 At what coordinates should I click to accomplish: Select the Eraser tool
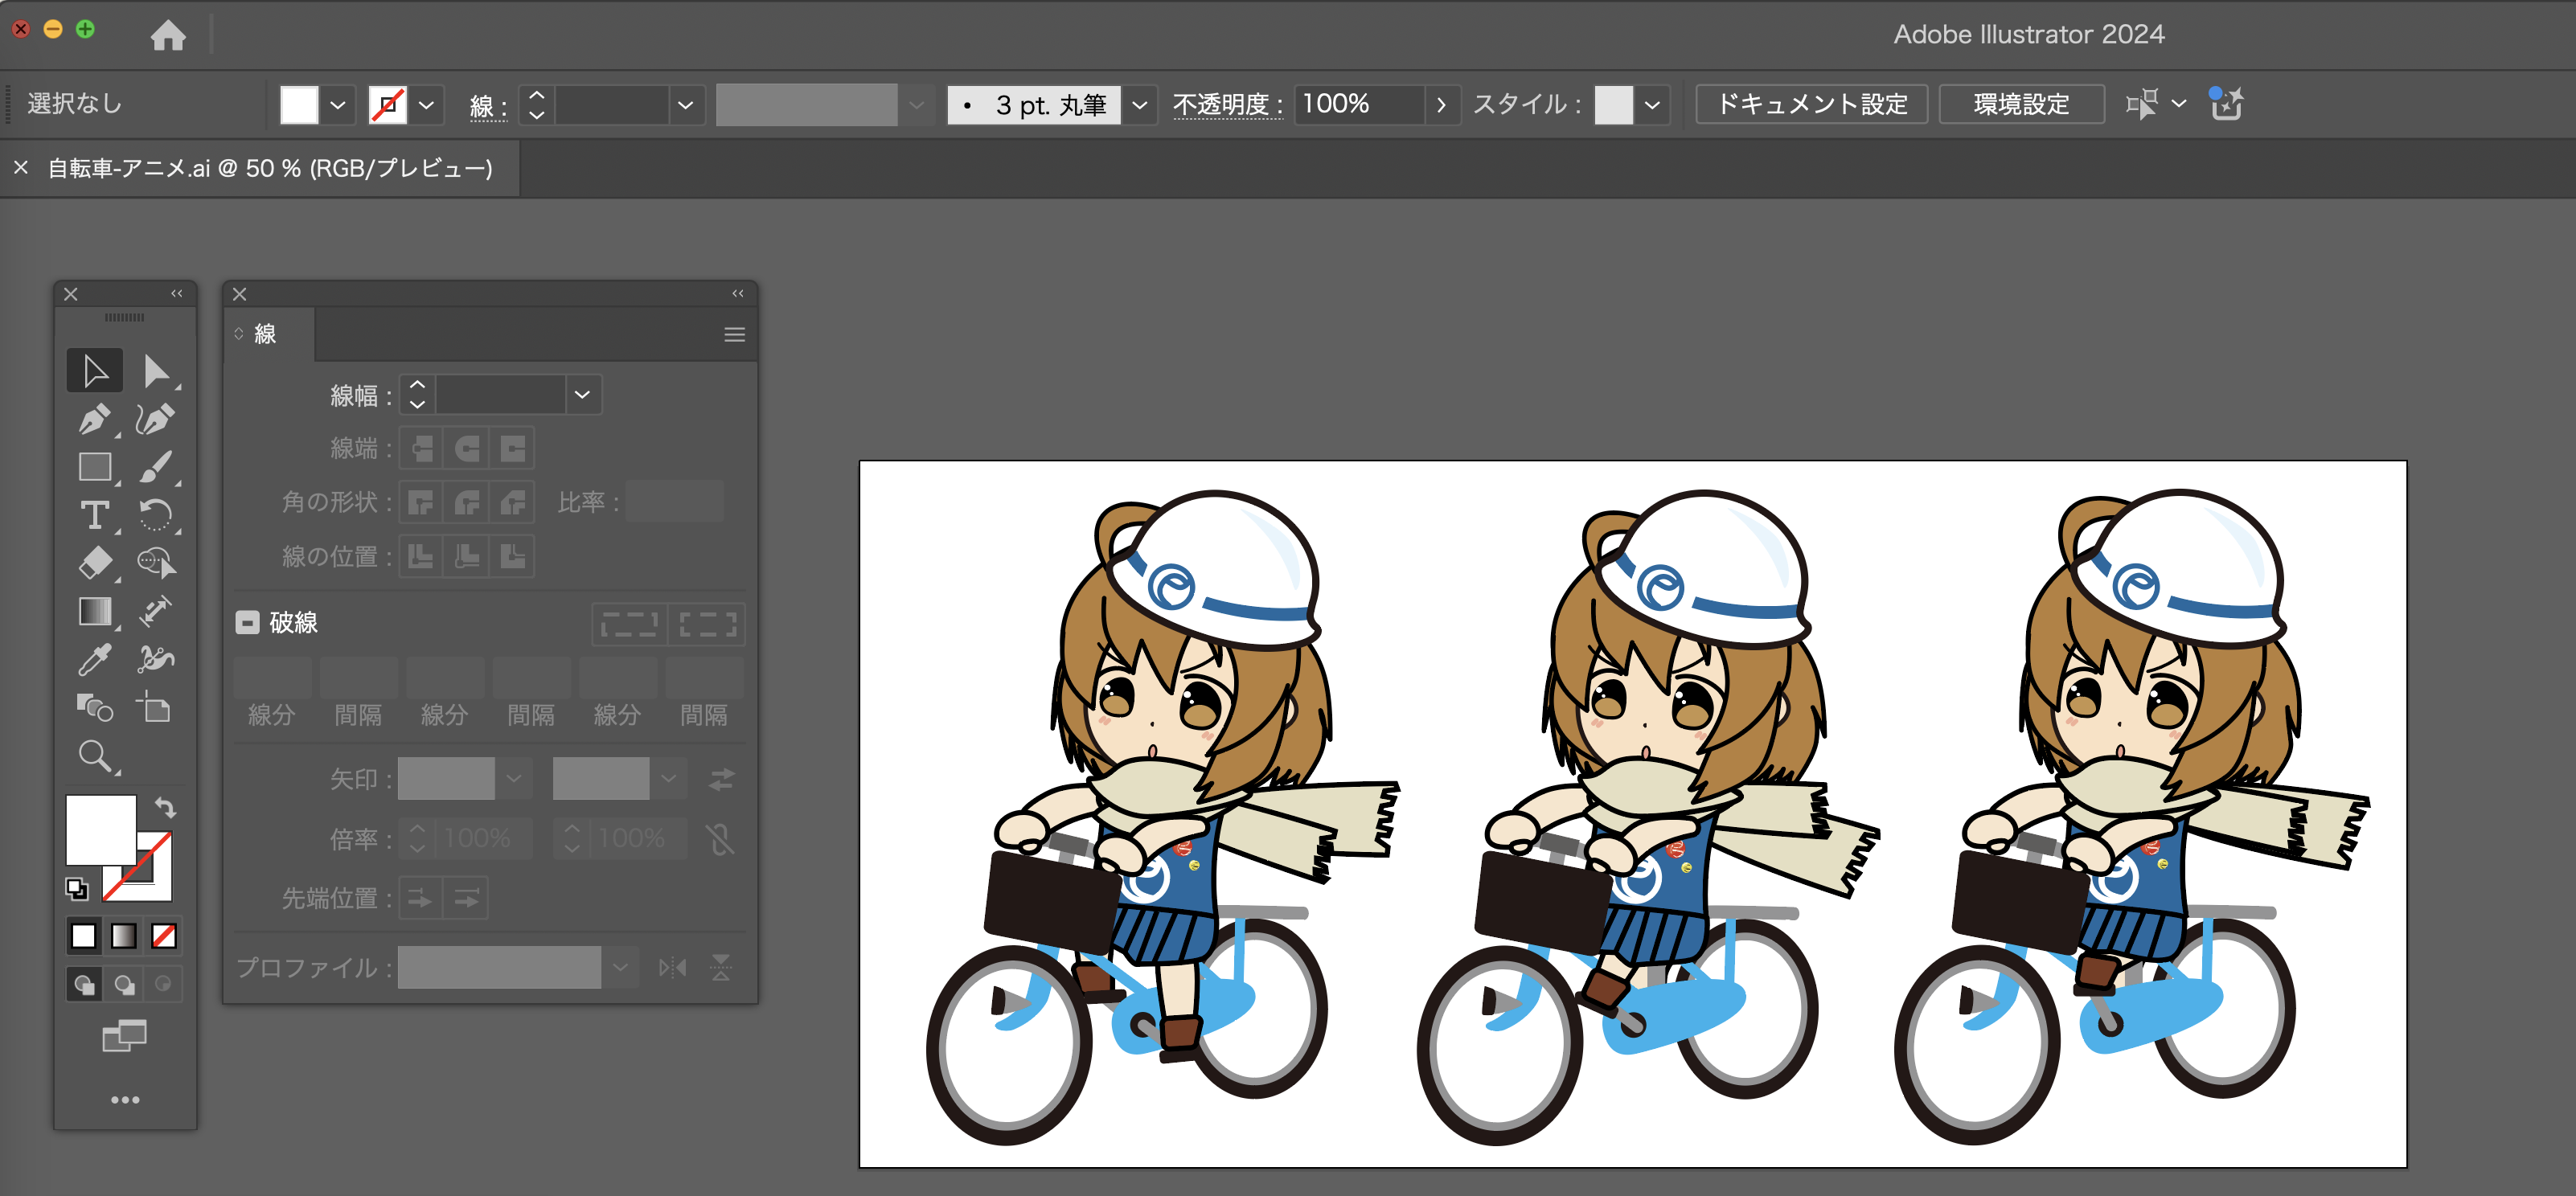pyautogui.click(x=95, y=563)
